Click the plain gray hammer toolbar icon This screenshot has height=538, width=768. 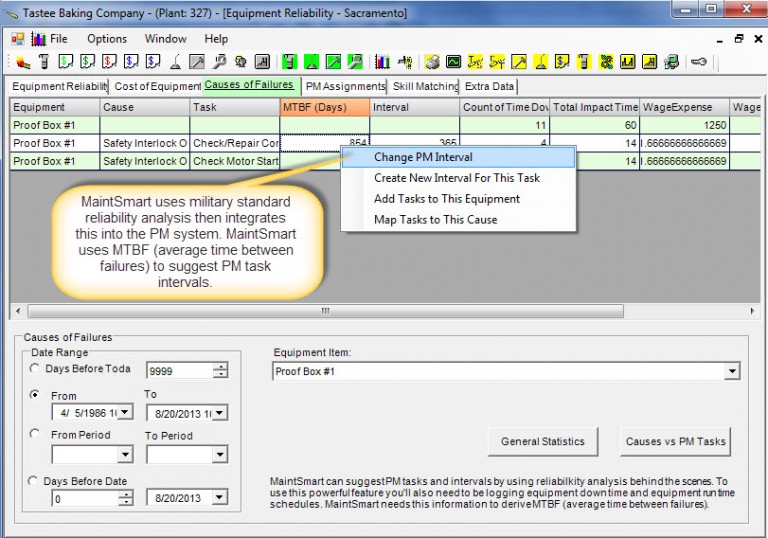coord(197,62)
